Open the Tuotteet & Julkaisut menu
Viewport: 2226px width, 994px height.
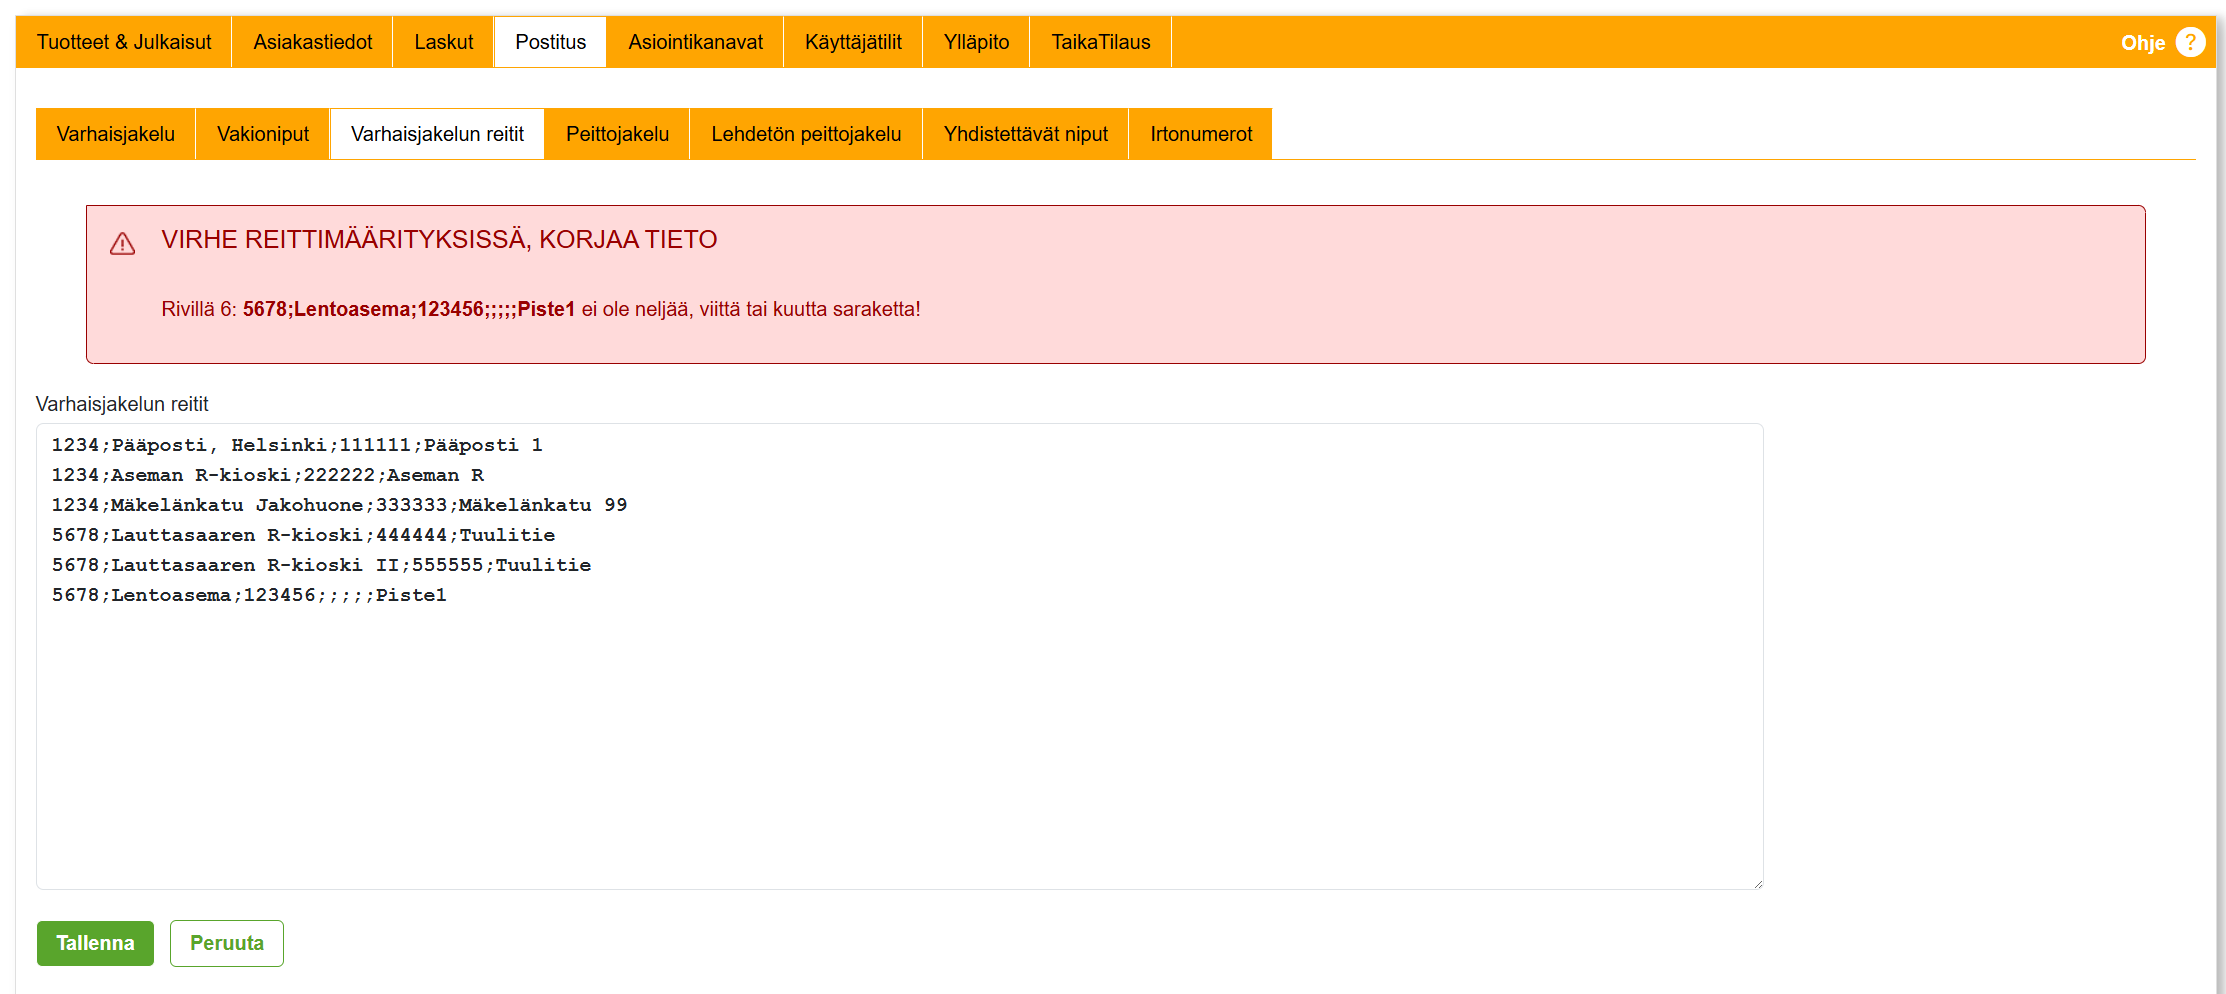[x=124, y=42]
